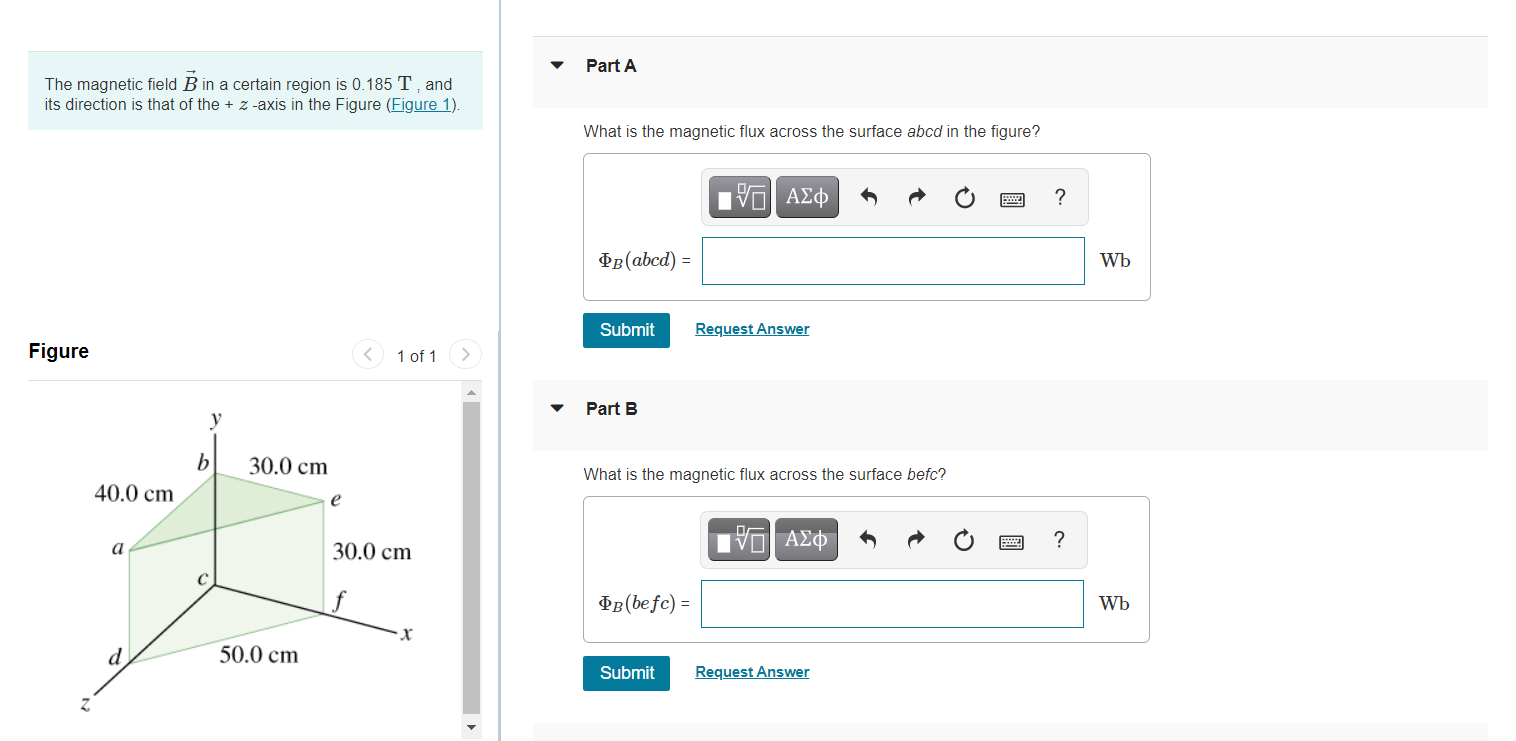Open math templates button in Part B toolbar
Image resolution: width=1516 pixels, height=741 pixels.
741,540
